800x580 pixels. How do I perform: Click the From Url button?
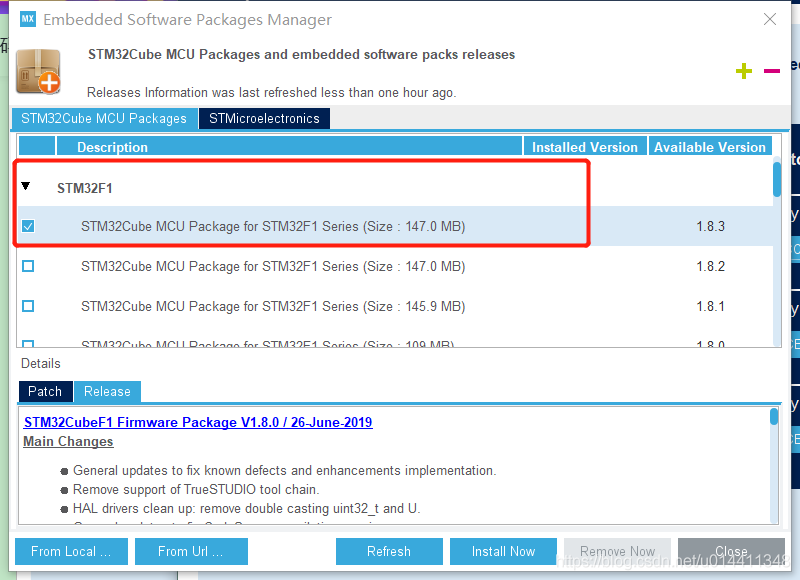coord(191,551)
